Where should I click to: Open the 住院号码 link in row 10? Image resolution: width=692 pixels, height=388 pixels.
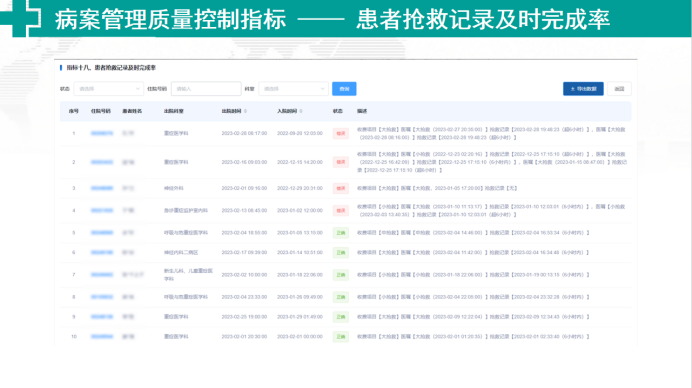coord(102,337)
